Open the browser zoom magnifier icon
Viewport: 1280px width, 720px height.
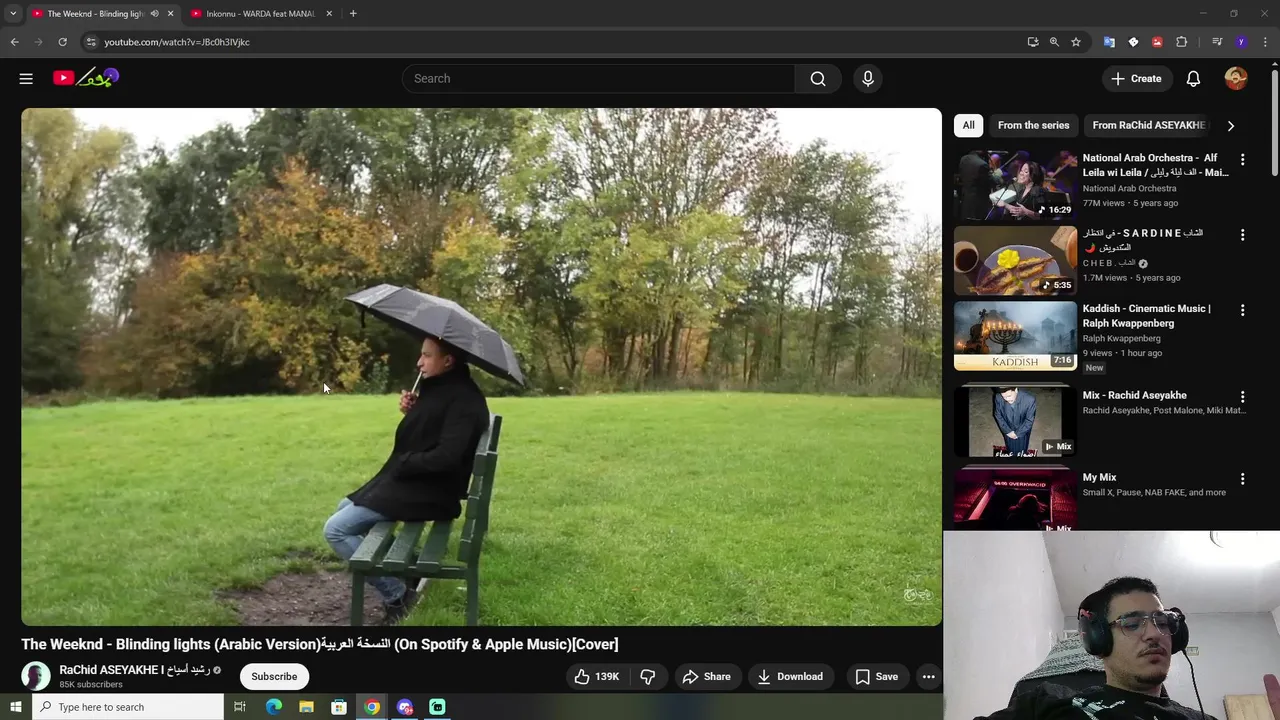click(1054, 42)
